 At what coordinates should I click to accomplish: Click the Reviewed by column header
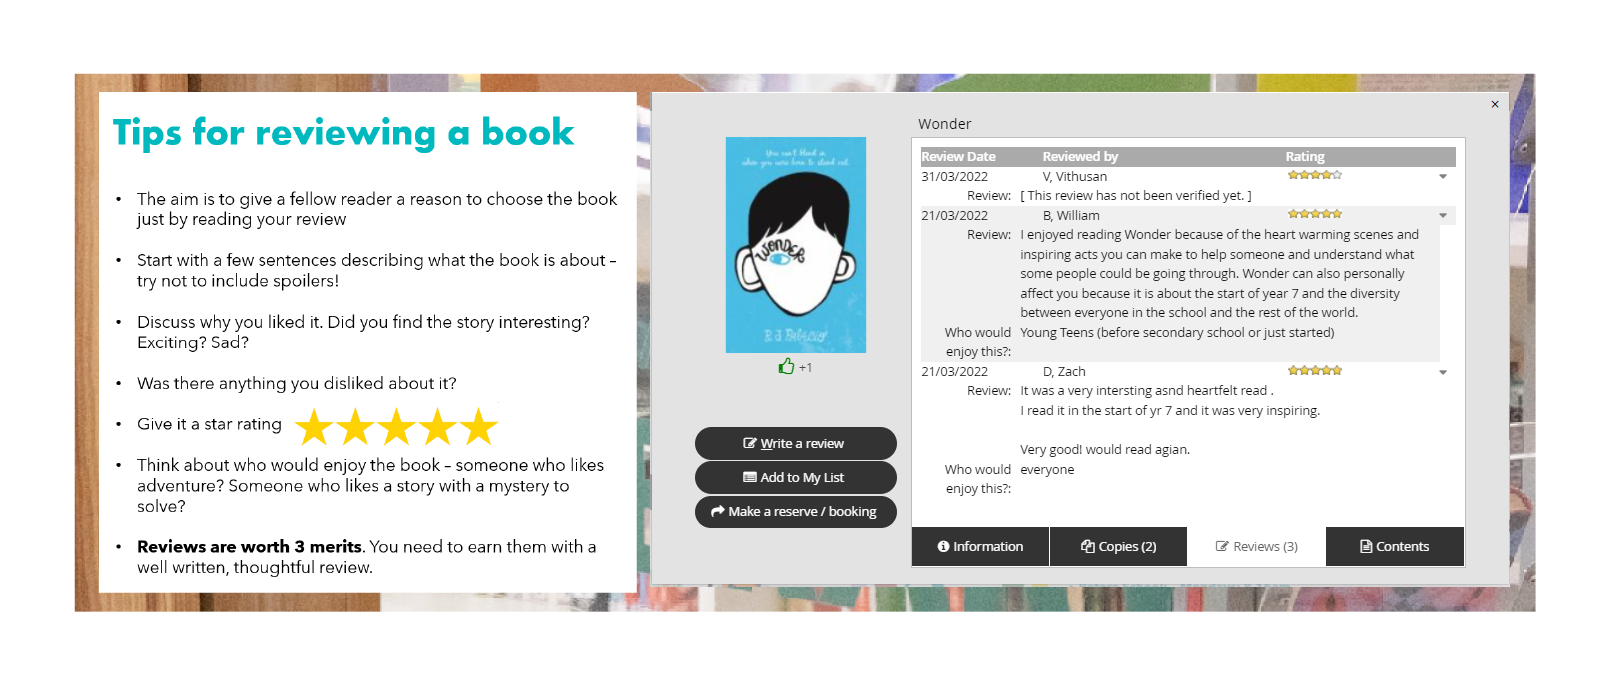coord(1080,157)
